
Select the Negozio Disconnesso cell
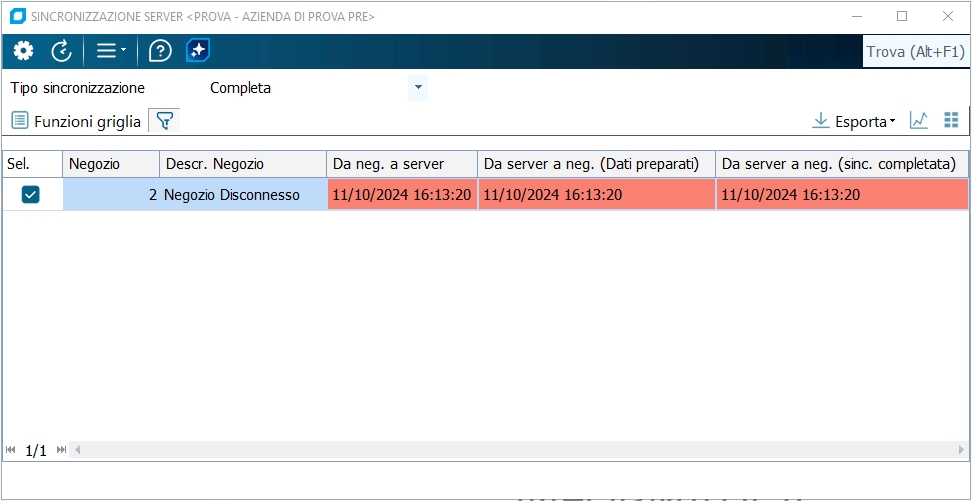244,195
